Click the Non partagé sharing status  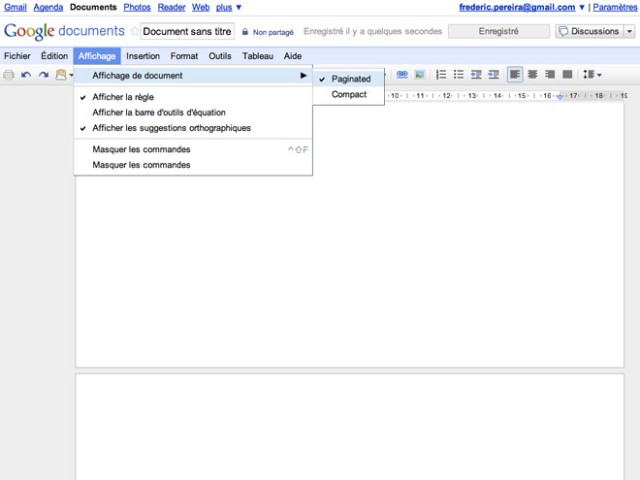coord(273,32)
